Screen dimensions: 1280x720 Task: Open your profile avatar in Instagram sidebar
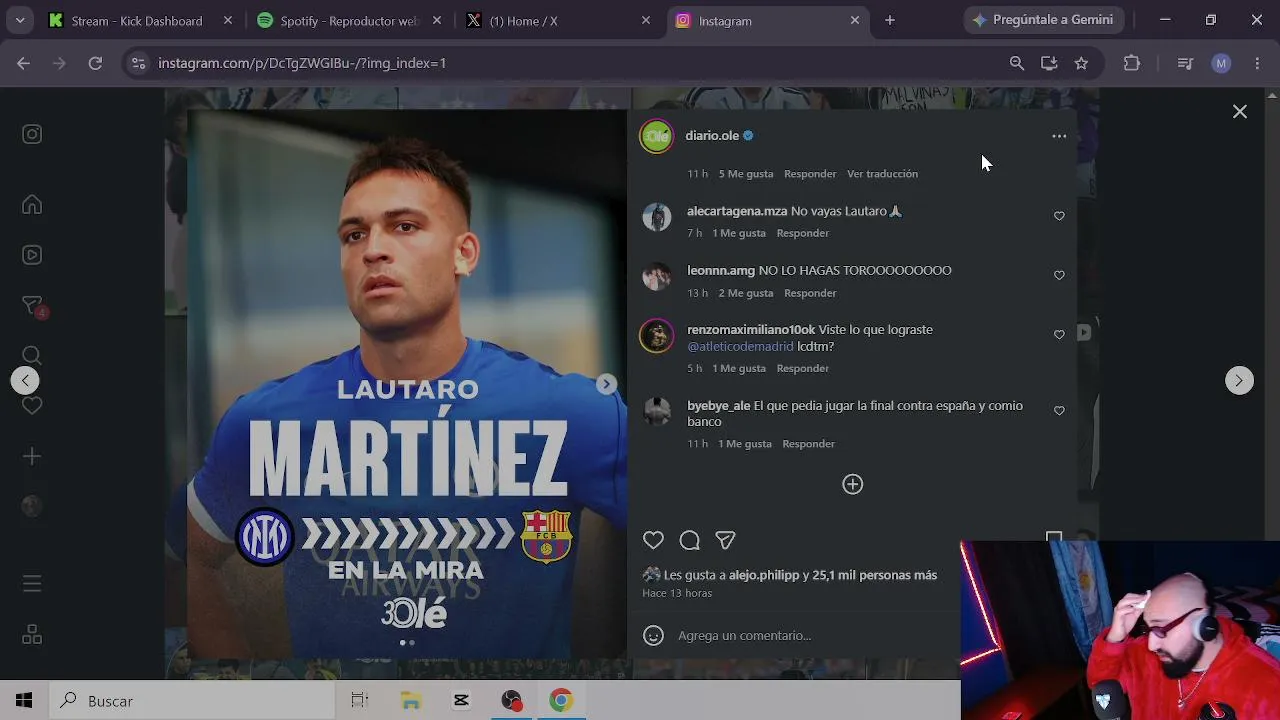[32, 506]
